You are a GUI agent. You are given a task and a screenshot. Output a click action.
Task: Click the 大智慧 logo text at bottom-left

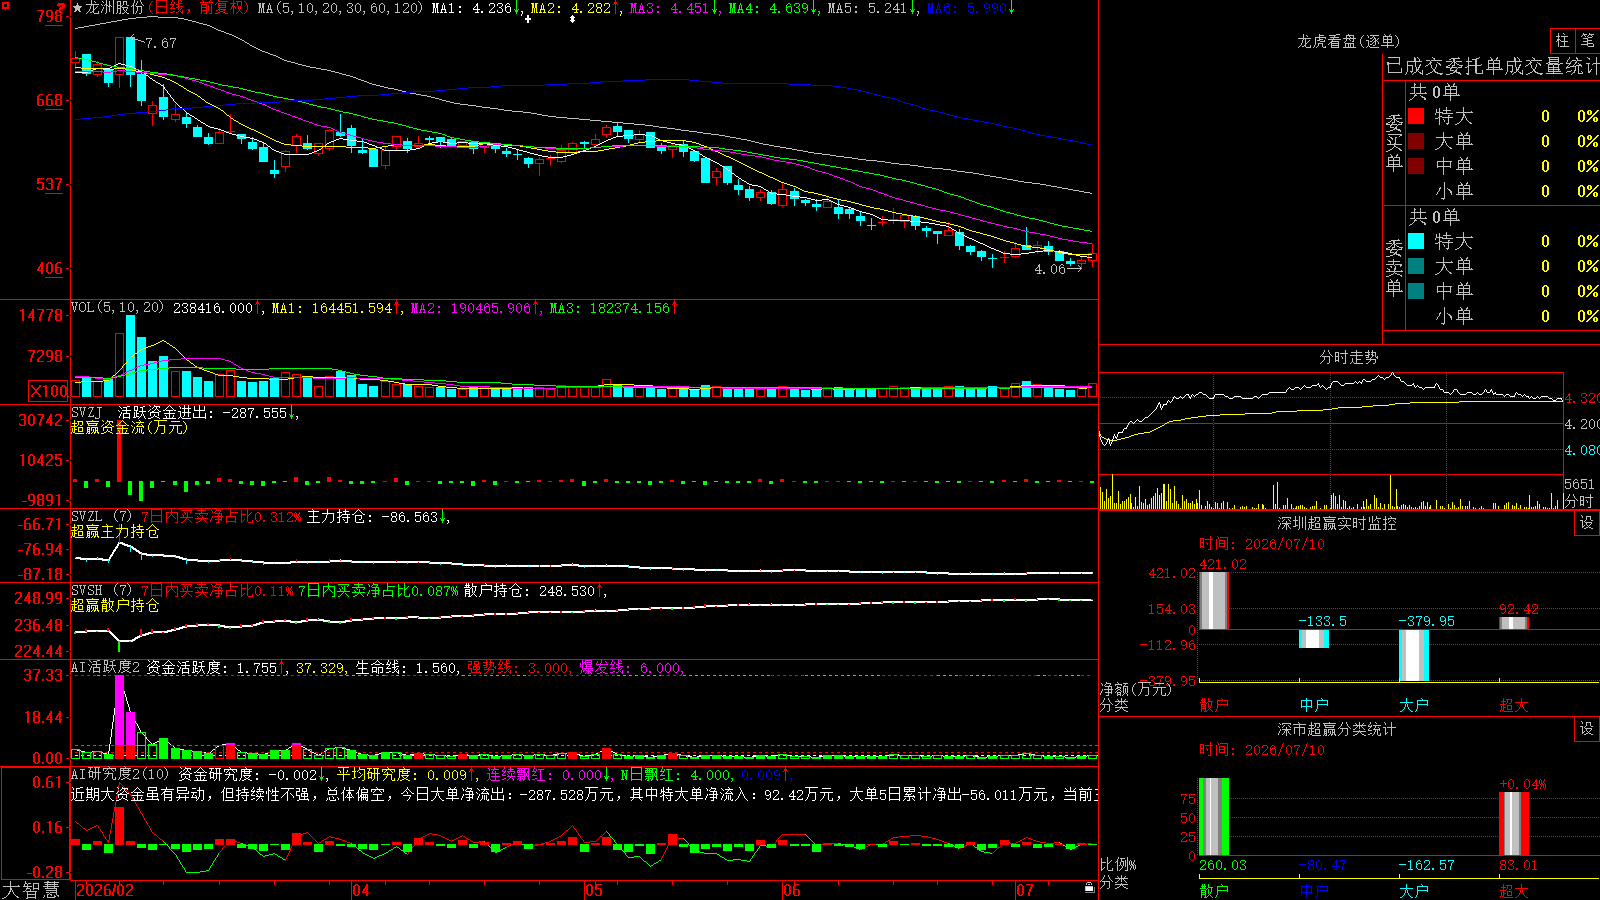pos(31,889)
